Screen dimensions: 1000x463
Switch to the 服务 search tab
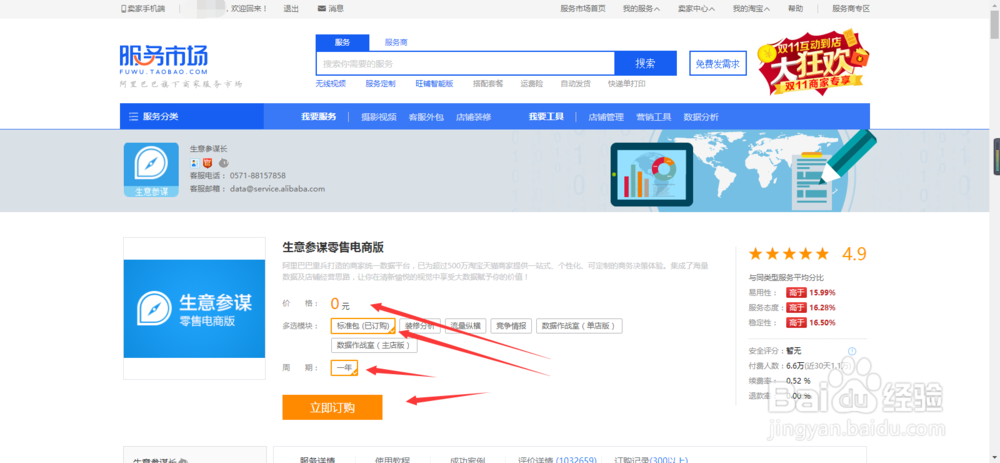pyautogui.click(x=342, y=42)
